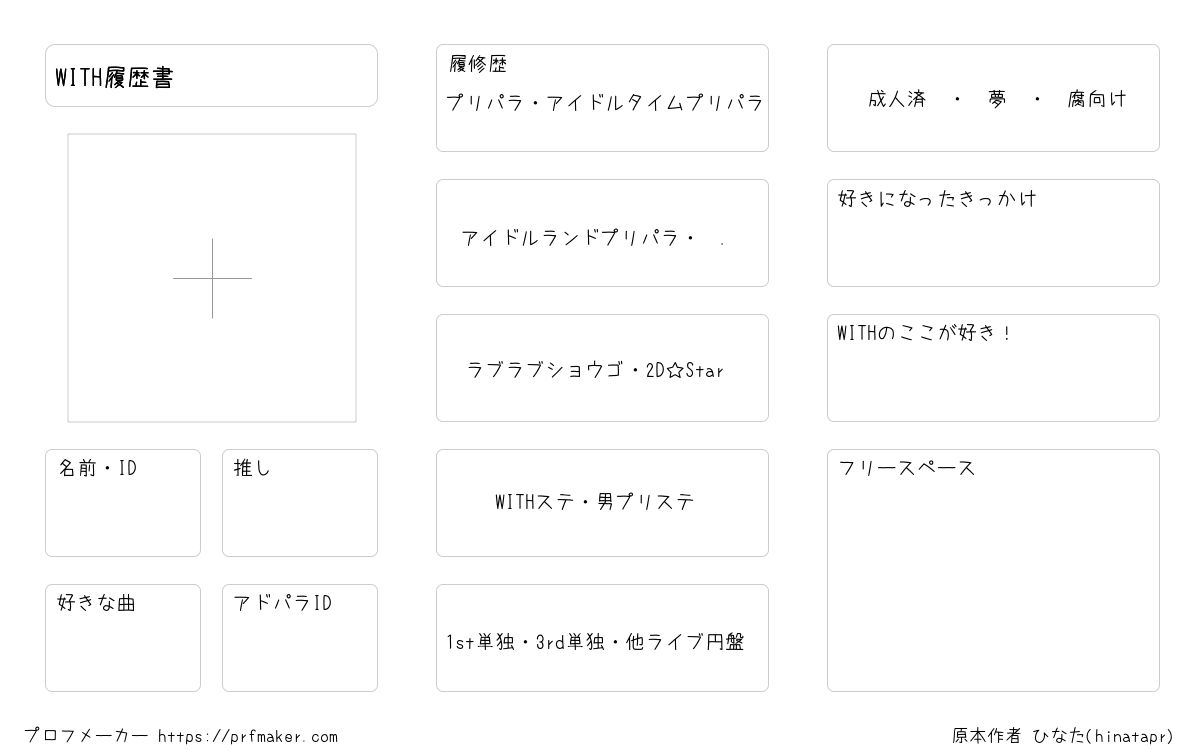Click the 履修歴 heading label
Viewport: 1200px width, 750px height.
point(478,65)
